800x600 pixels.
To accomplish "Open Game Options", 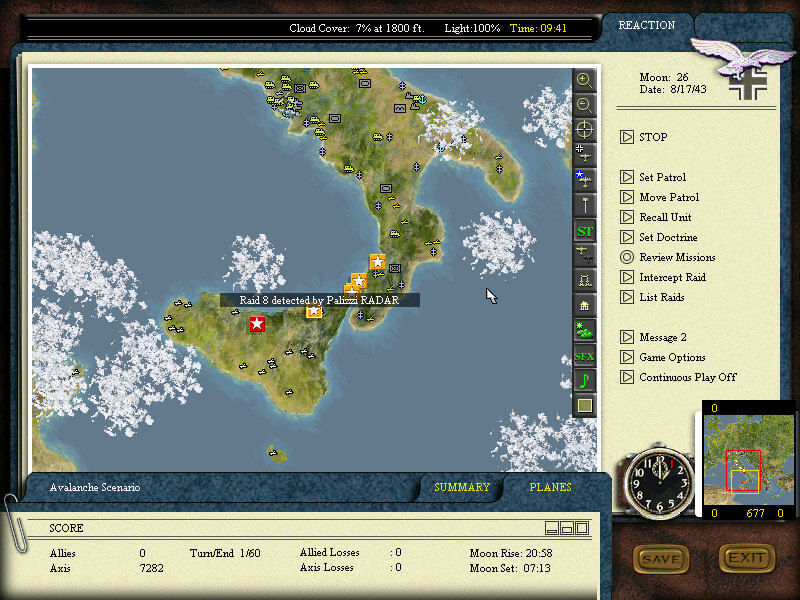I will tap(663, 357).
